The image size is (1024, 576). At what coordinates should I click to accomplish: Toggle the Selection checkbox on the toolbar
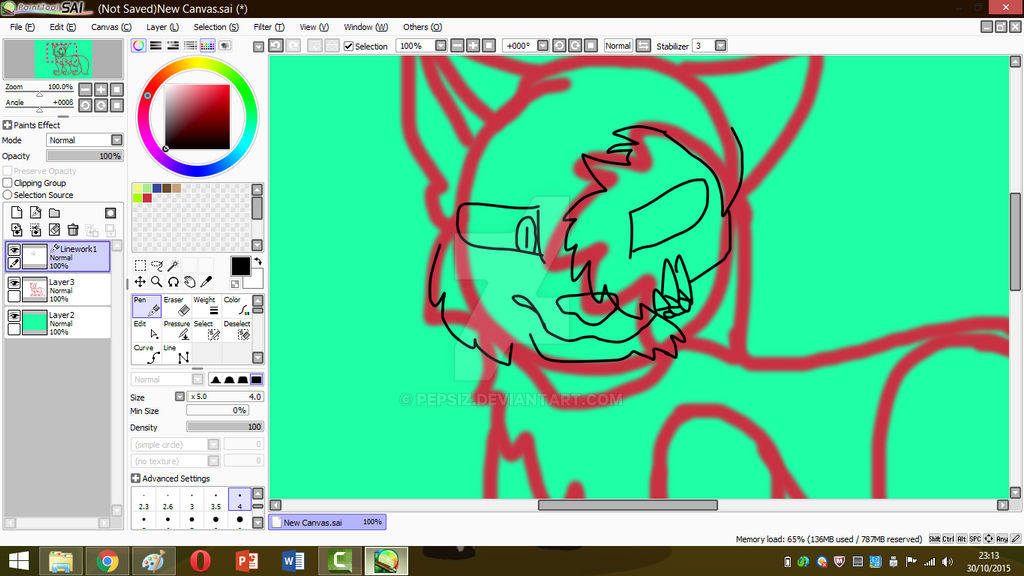(349, 45)
